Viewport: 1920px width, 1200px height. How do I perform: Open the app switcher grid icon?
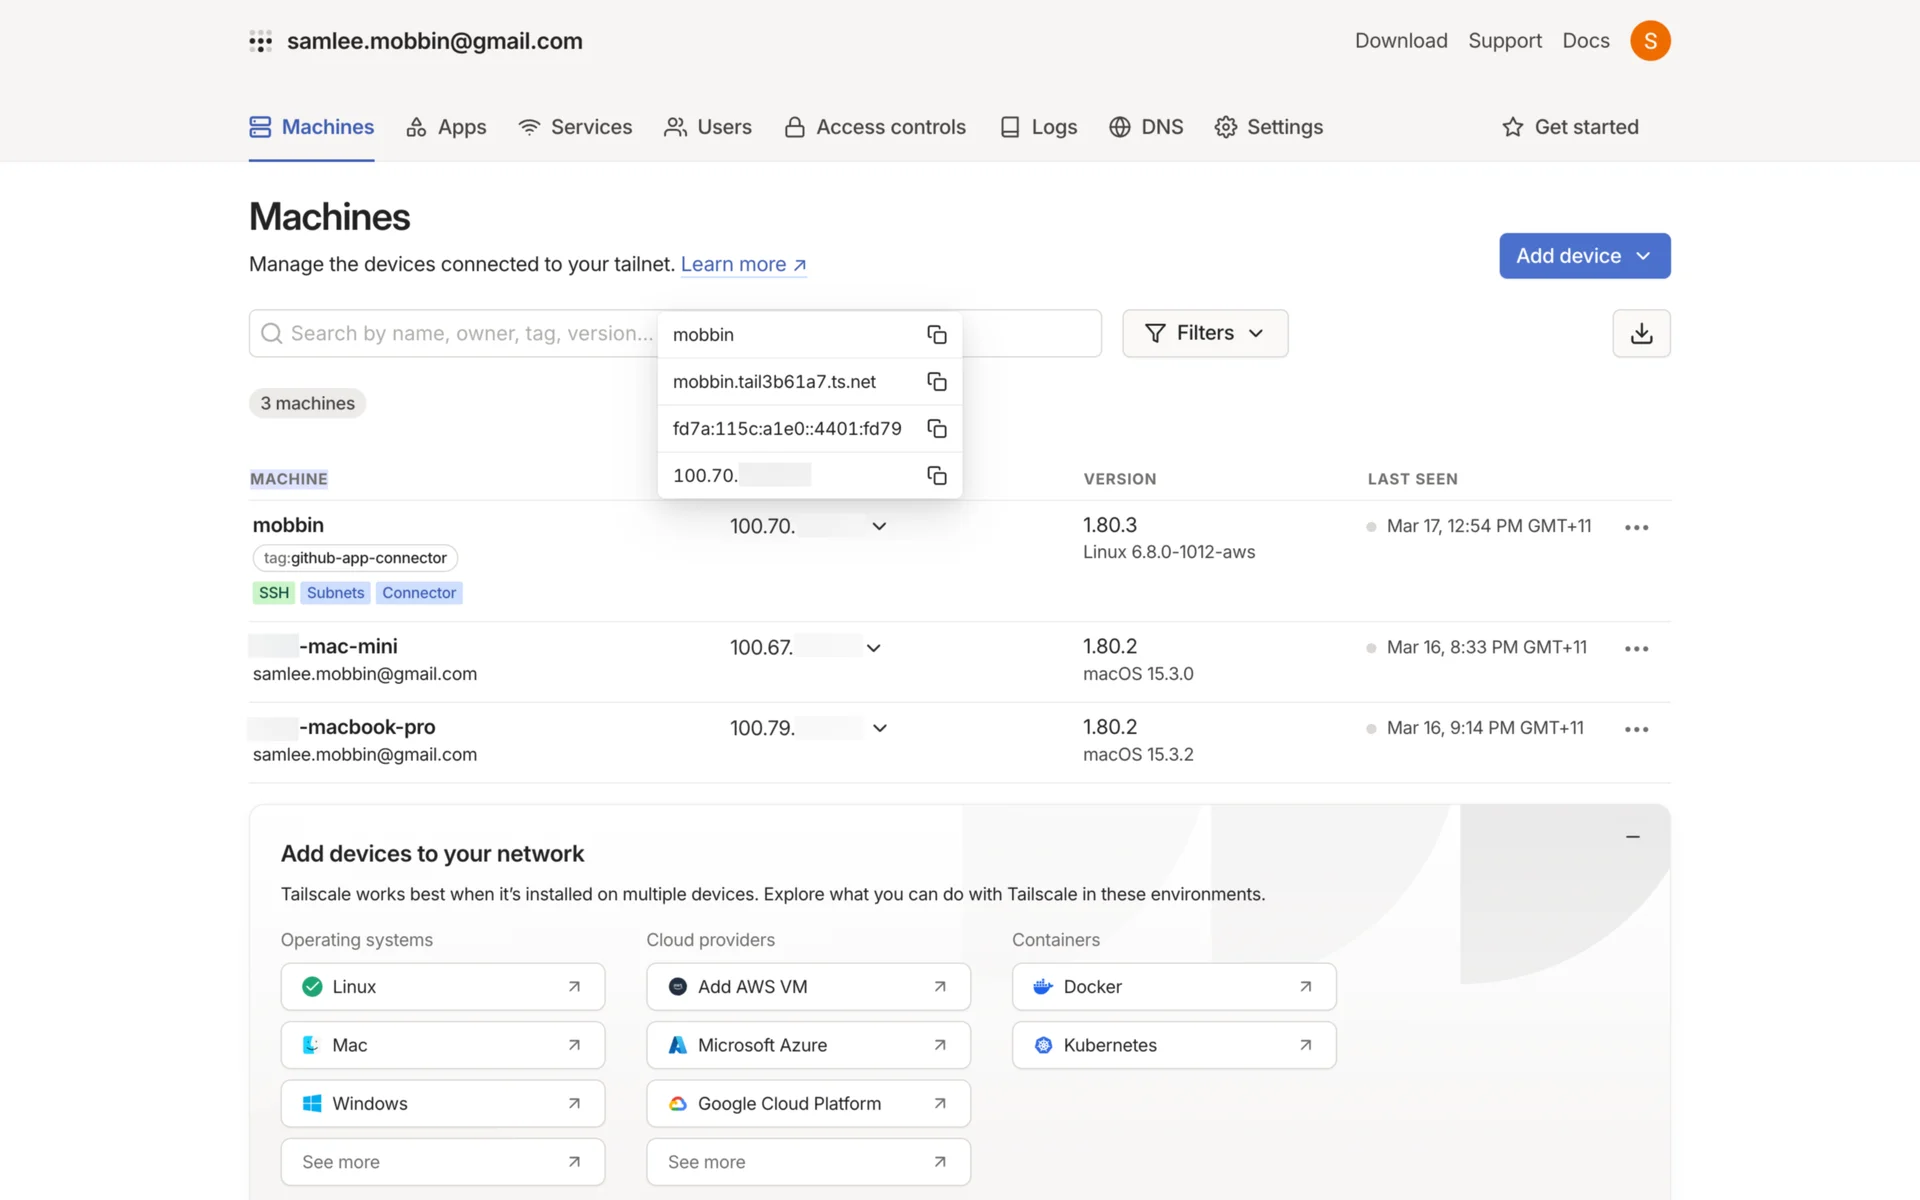coord(261,41)
